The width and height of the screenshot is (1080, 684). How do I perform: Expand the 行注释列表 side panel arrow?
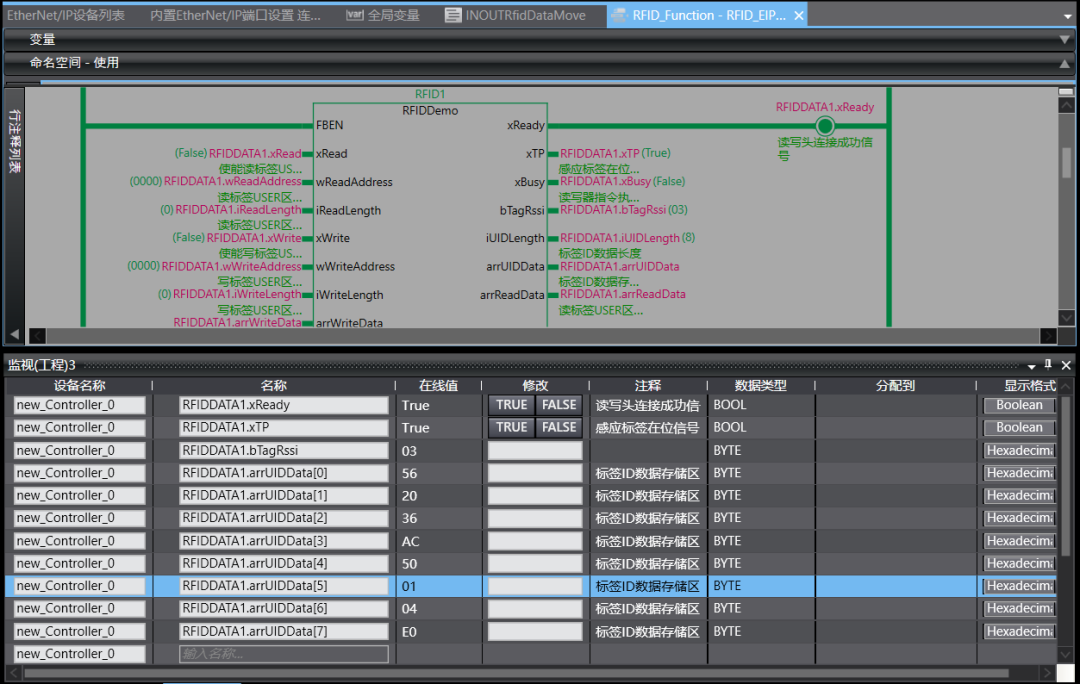(x=14, y=335)
